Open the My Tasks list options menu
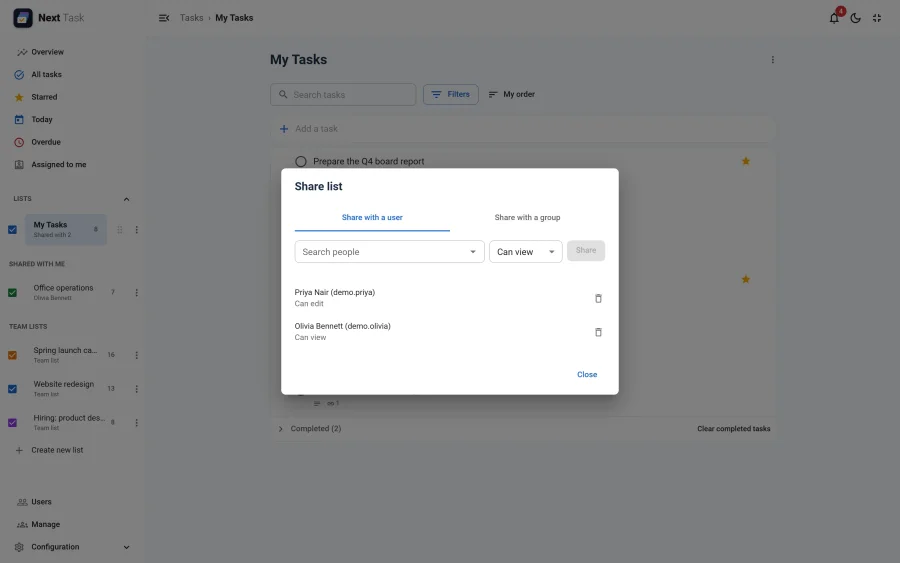900x563 pixels. coord(137,230)
